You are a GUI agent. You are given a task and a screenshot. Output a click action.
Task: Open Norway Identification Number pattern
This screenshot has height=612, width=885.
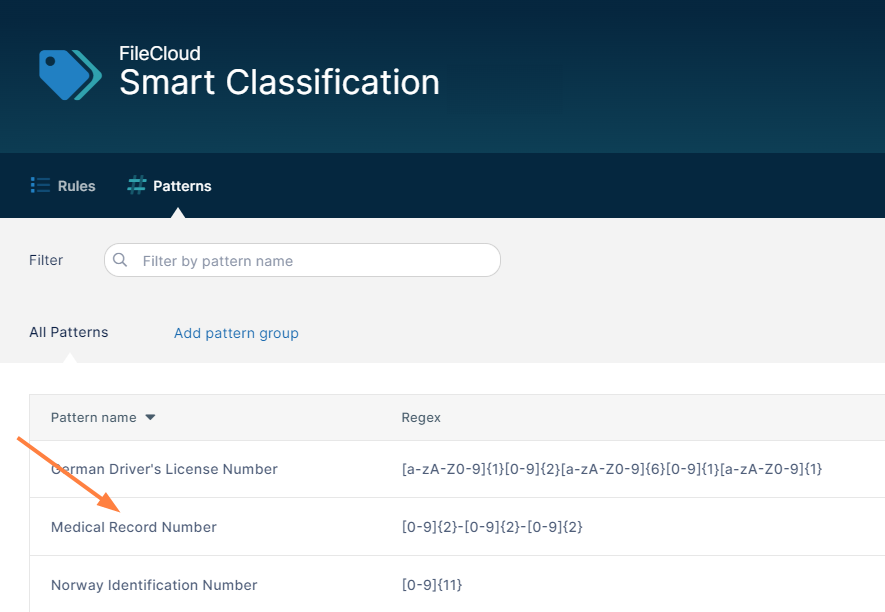tap(154, 585)
